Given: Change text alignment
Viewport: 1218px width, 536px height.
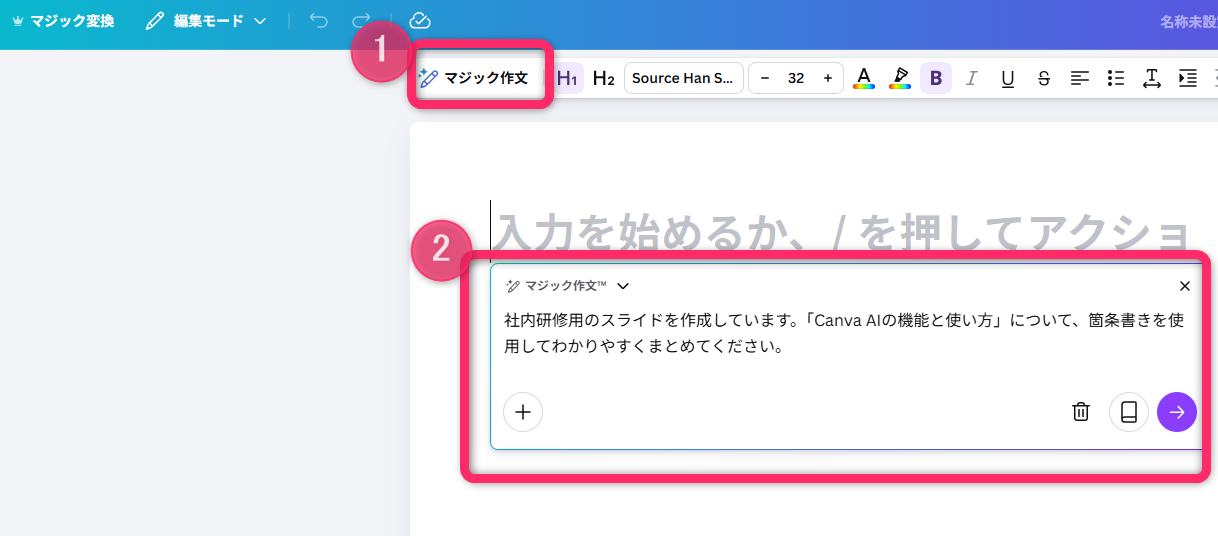Looking at the screenshot, I should click(1080, 78).
